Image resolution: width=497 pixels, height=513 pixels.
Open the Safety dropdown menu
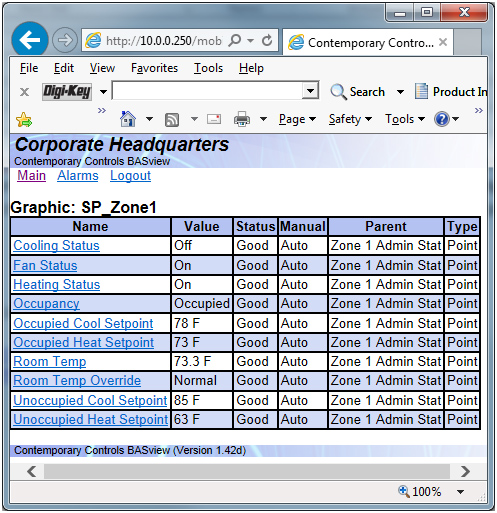point(350,119)
